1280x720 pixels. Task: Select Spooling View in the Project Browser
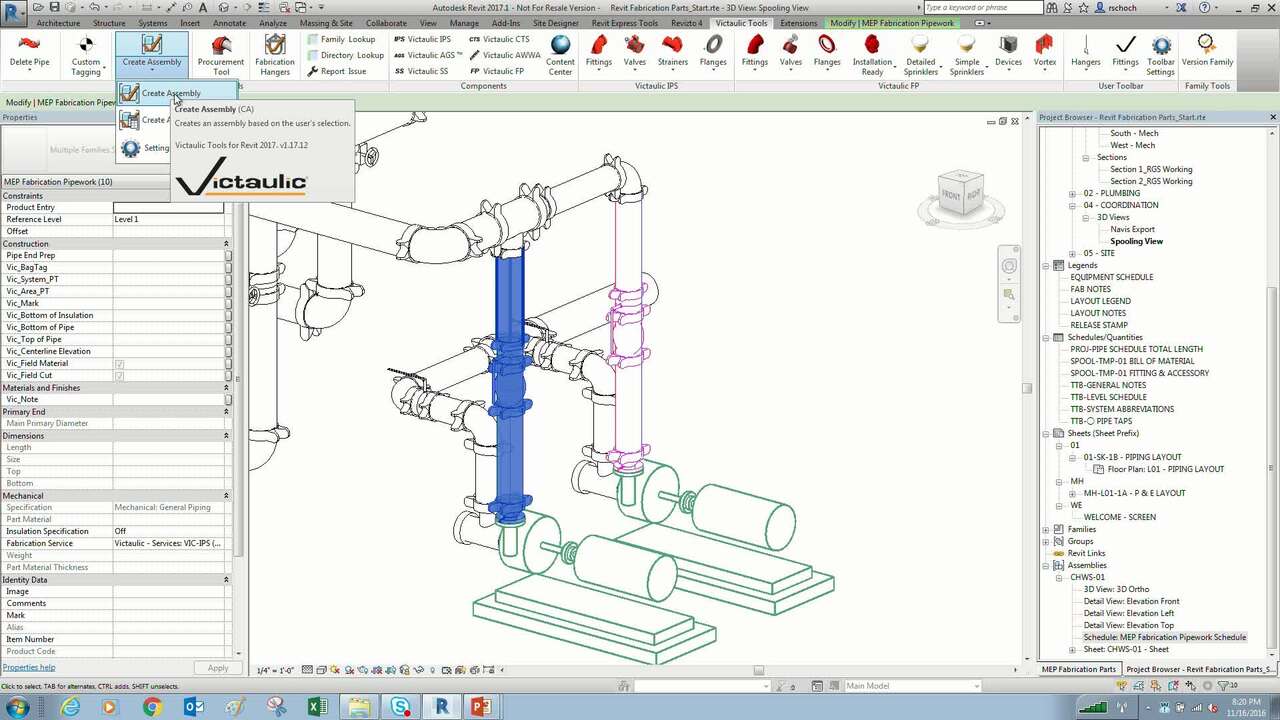click(1136, 241)
